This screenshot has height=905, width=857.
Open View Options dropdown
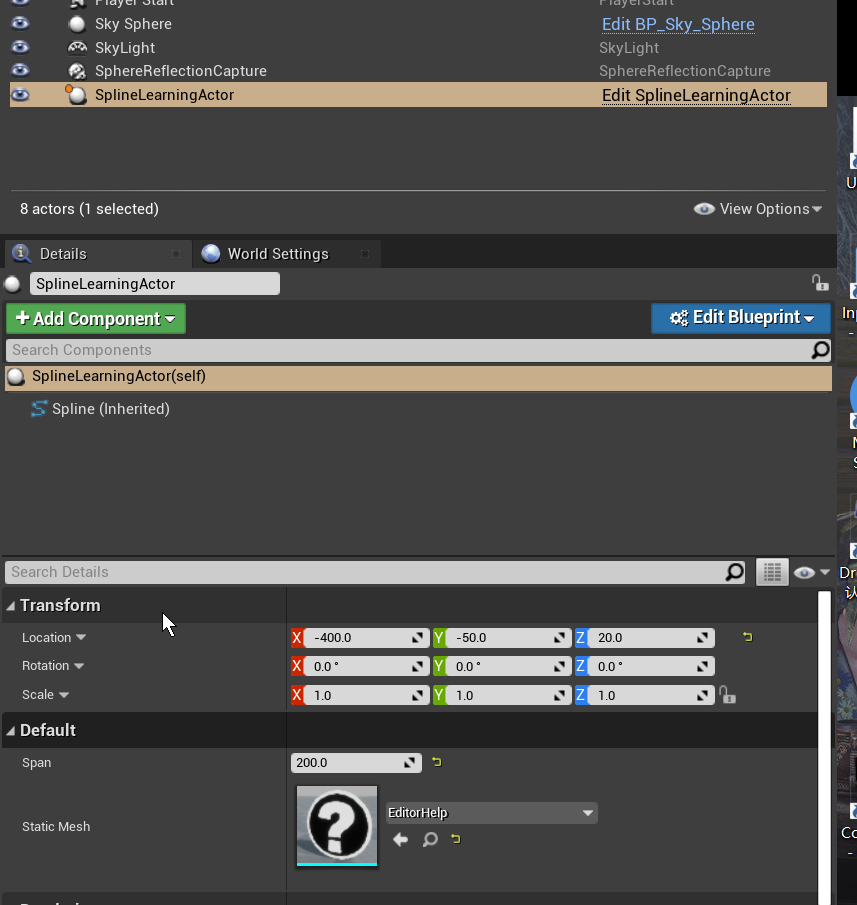(758, 209)
